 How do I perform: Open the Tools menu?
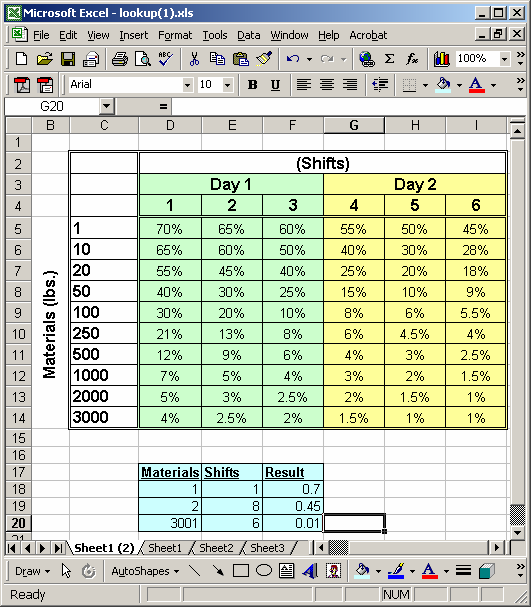[x=215, y=35]
